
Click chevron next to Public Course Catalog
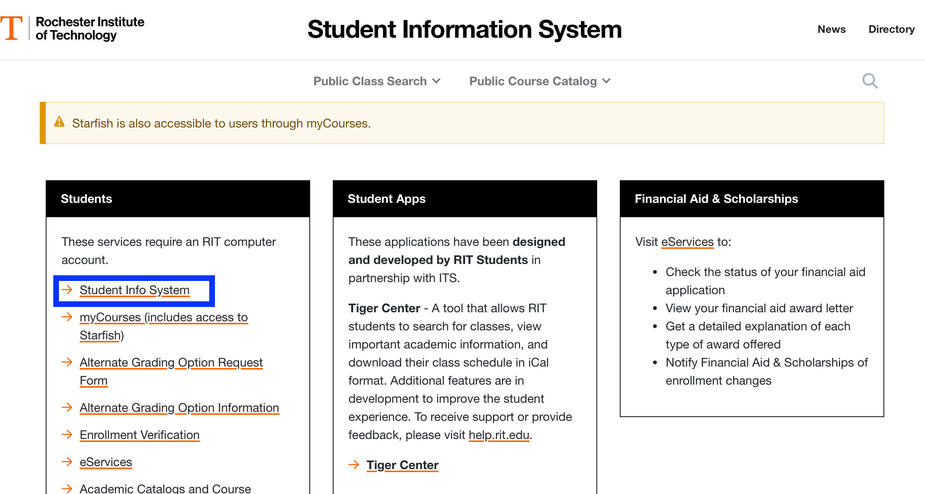point(606,81)
